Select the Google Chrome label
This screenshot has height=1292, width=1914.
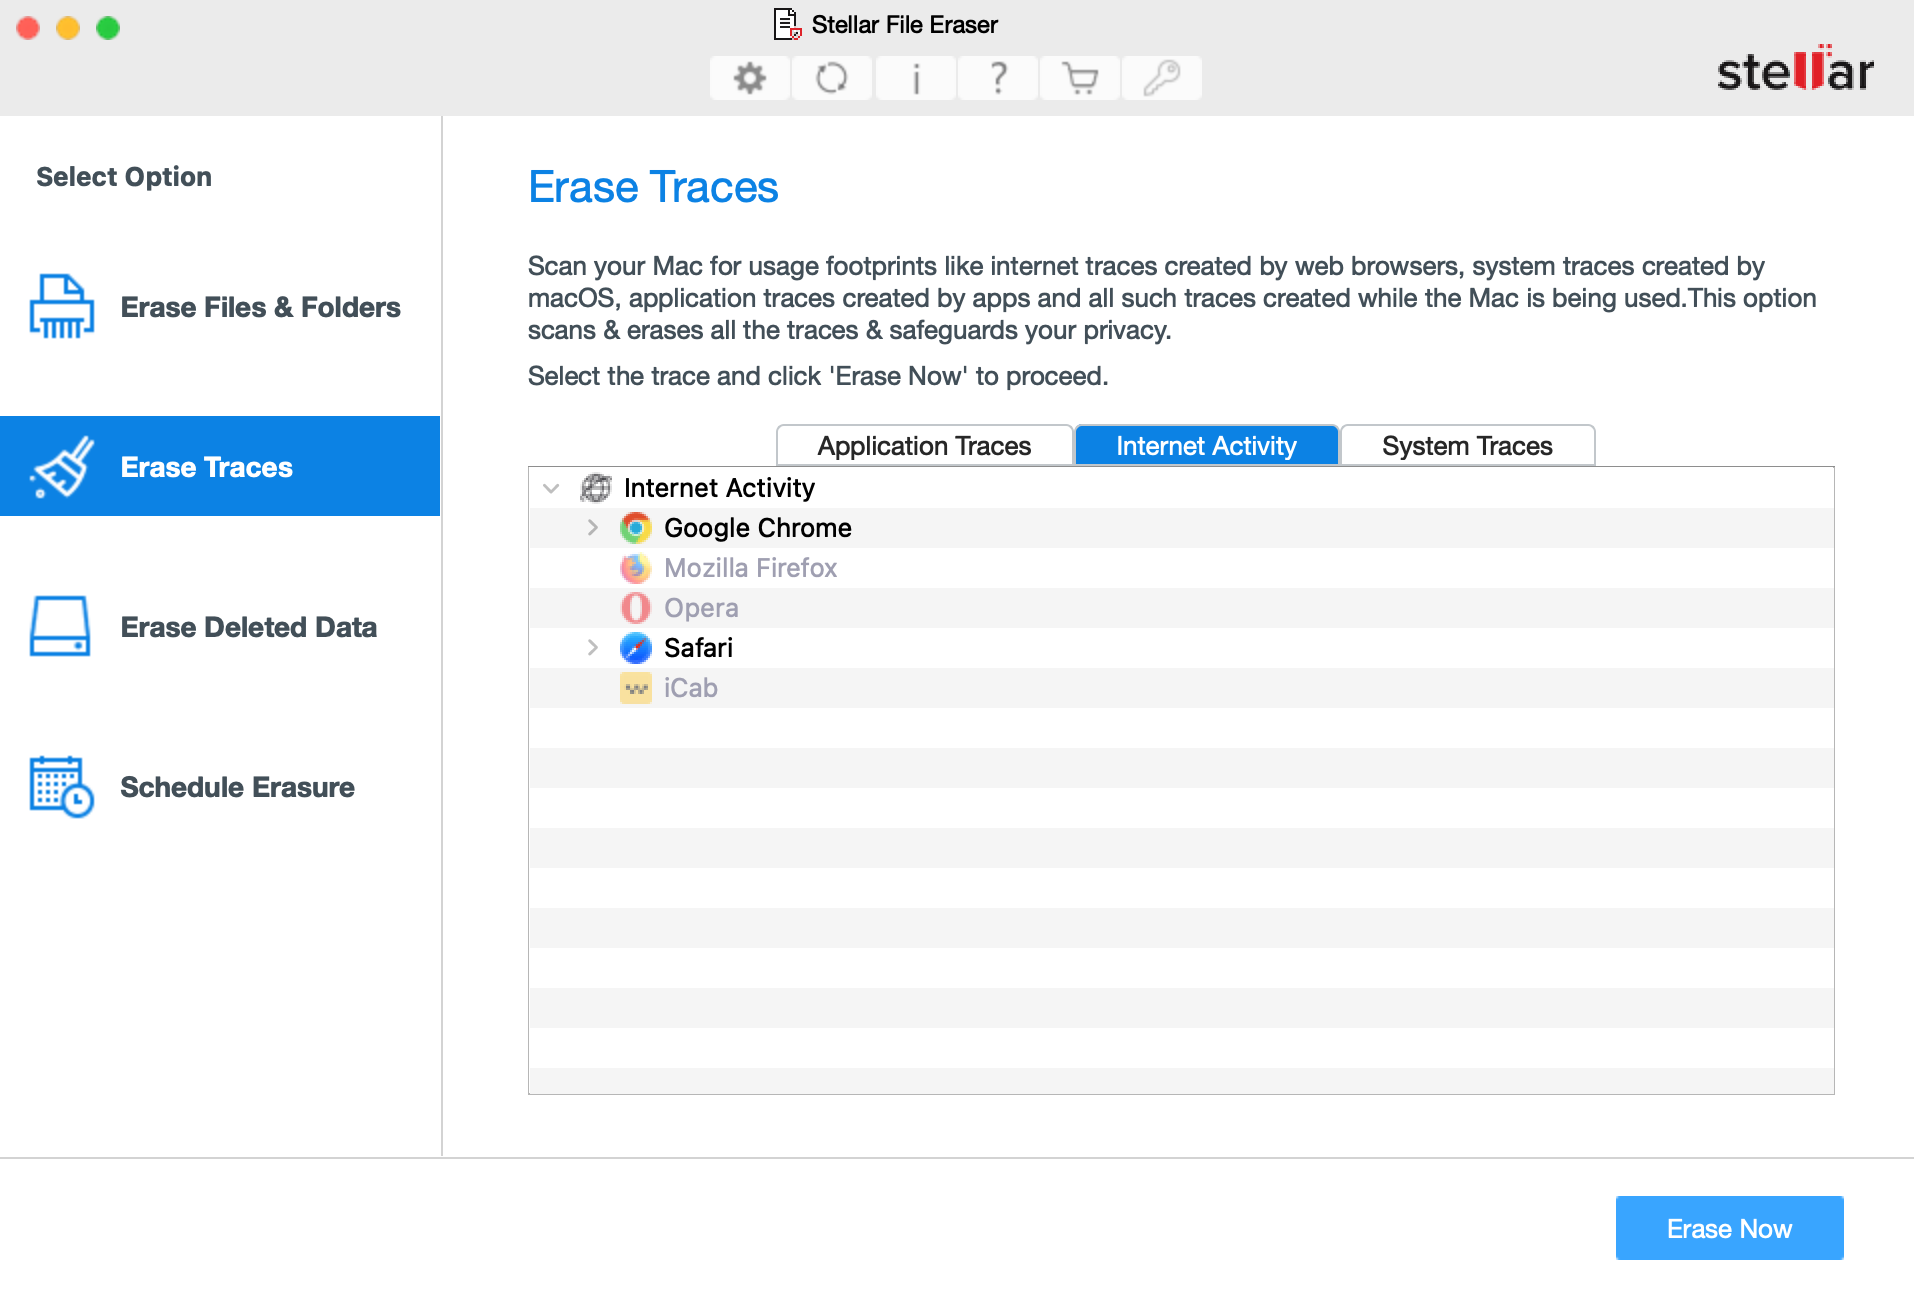758,528
